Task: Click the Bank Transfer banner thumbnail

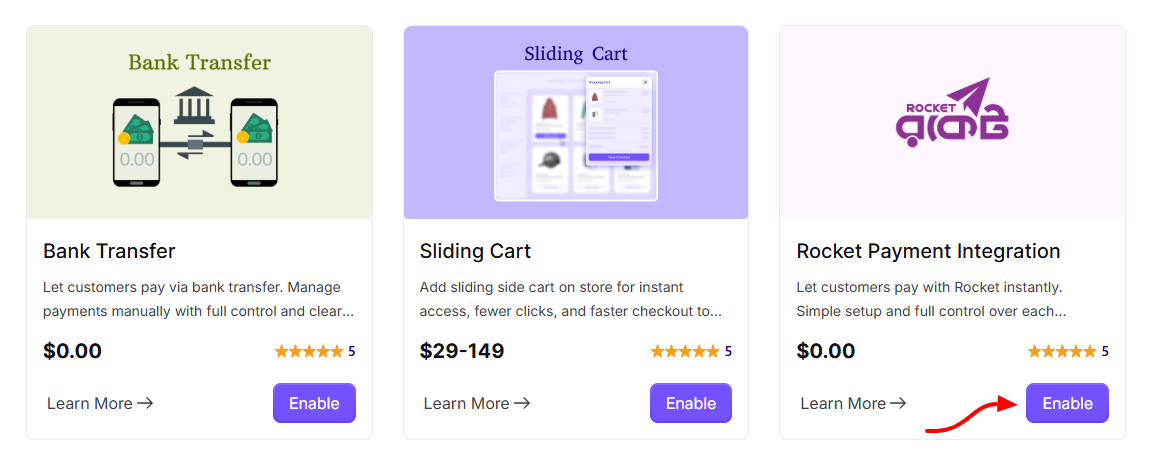Action: tap(199, 122)
